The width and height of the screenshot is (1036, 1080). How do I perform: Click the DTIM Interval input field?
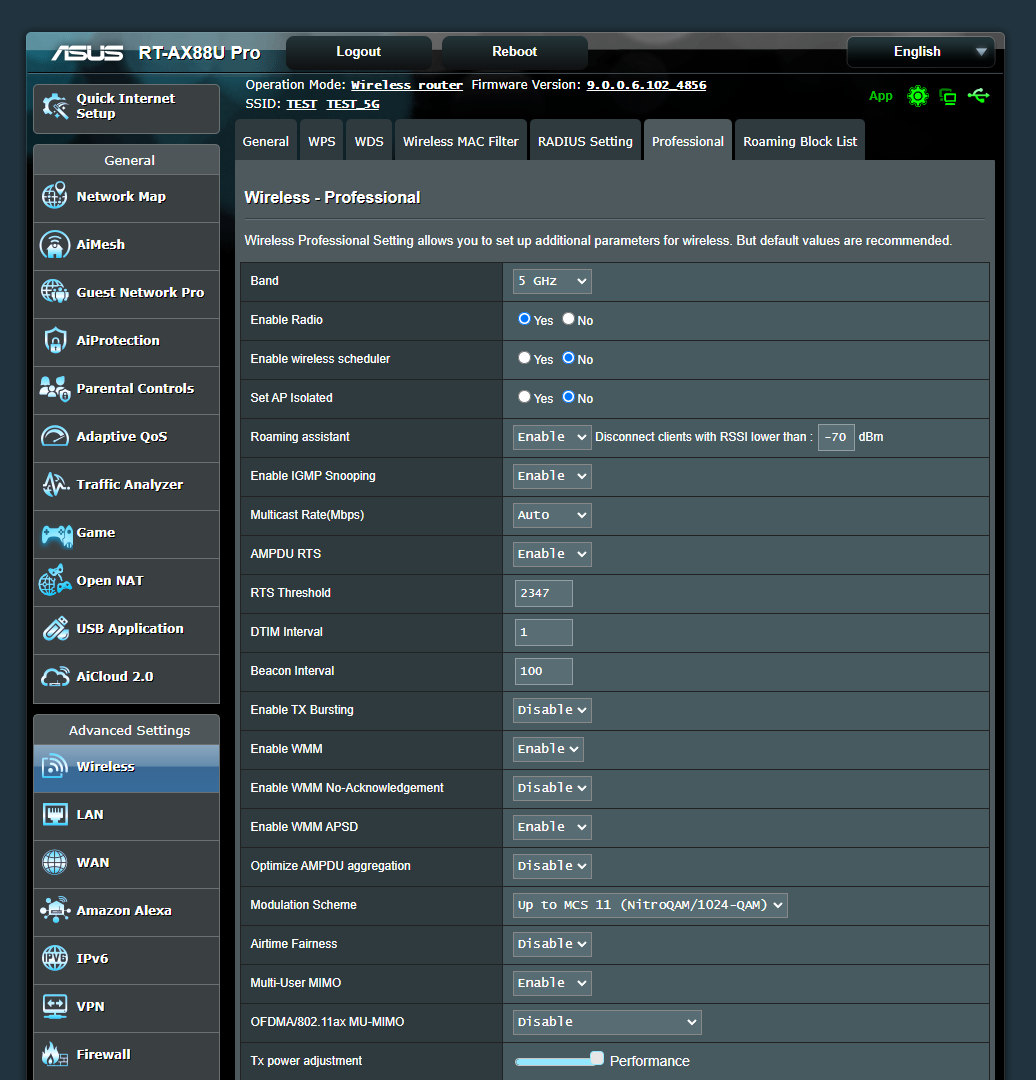543,632
